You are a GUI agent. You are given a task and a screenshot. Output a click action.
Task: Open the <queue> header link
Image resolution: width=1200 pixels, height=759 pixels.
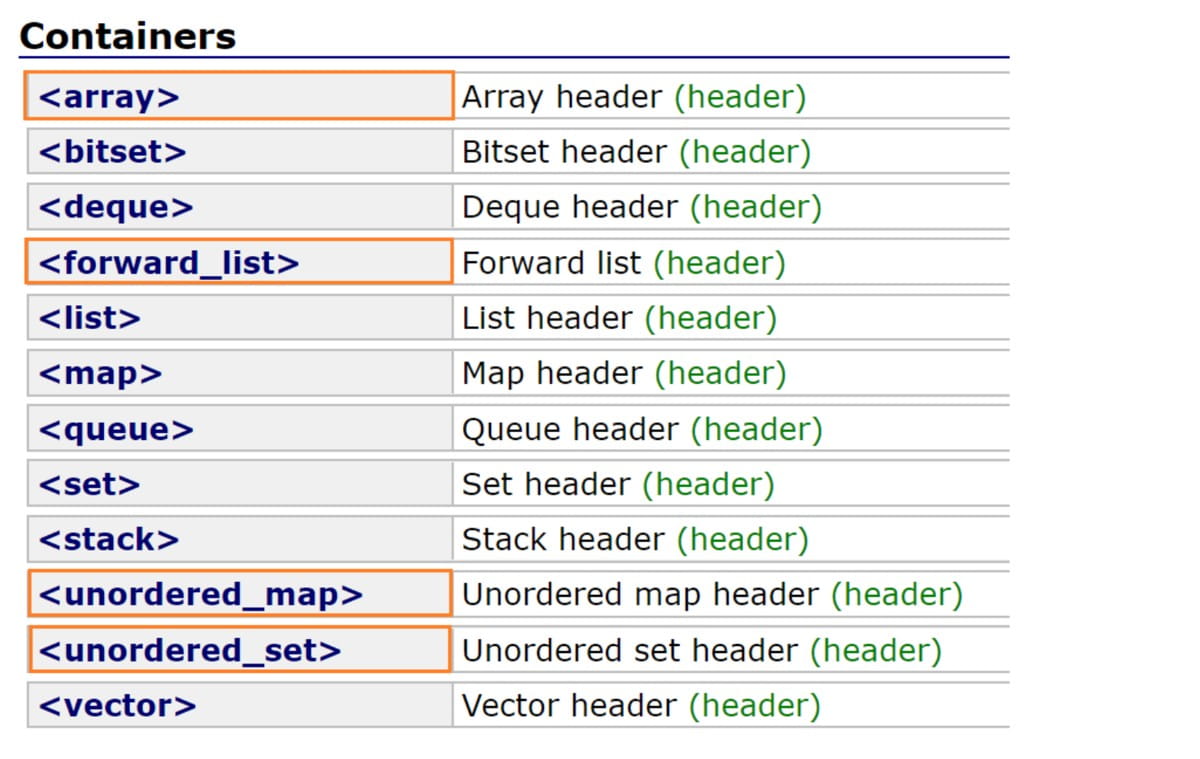[116, 429]
